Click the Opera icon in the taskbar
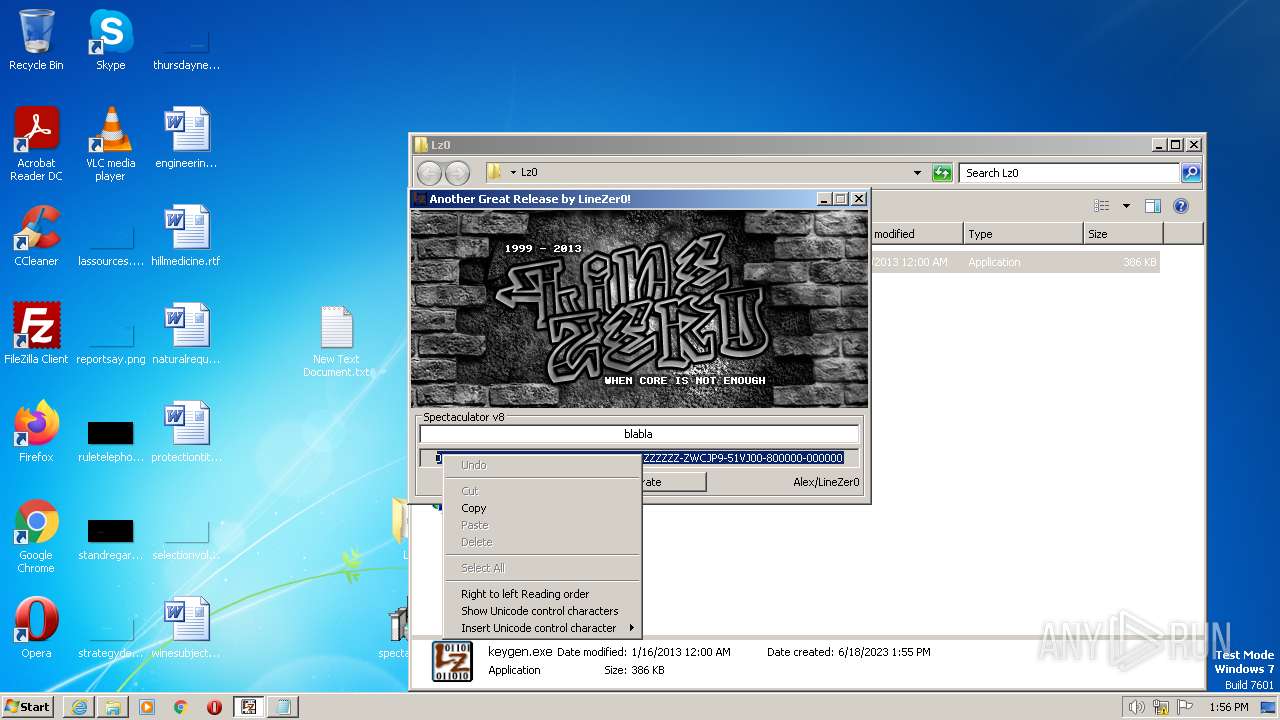 pyautogui.click(x=214, y=707)
